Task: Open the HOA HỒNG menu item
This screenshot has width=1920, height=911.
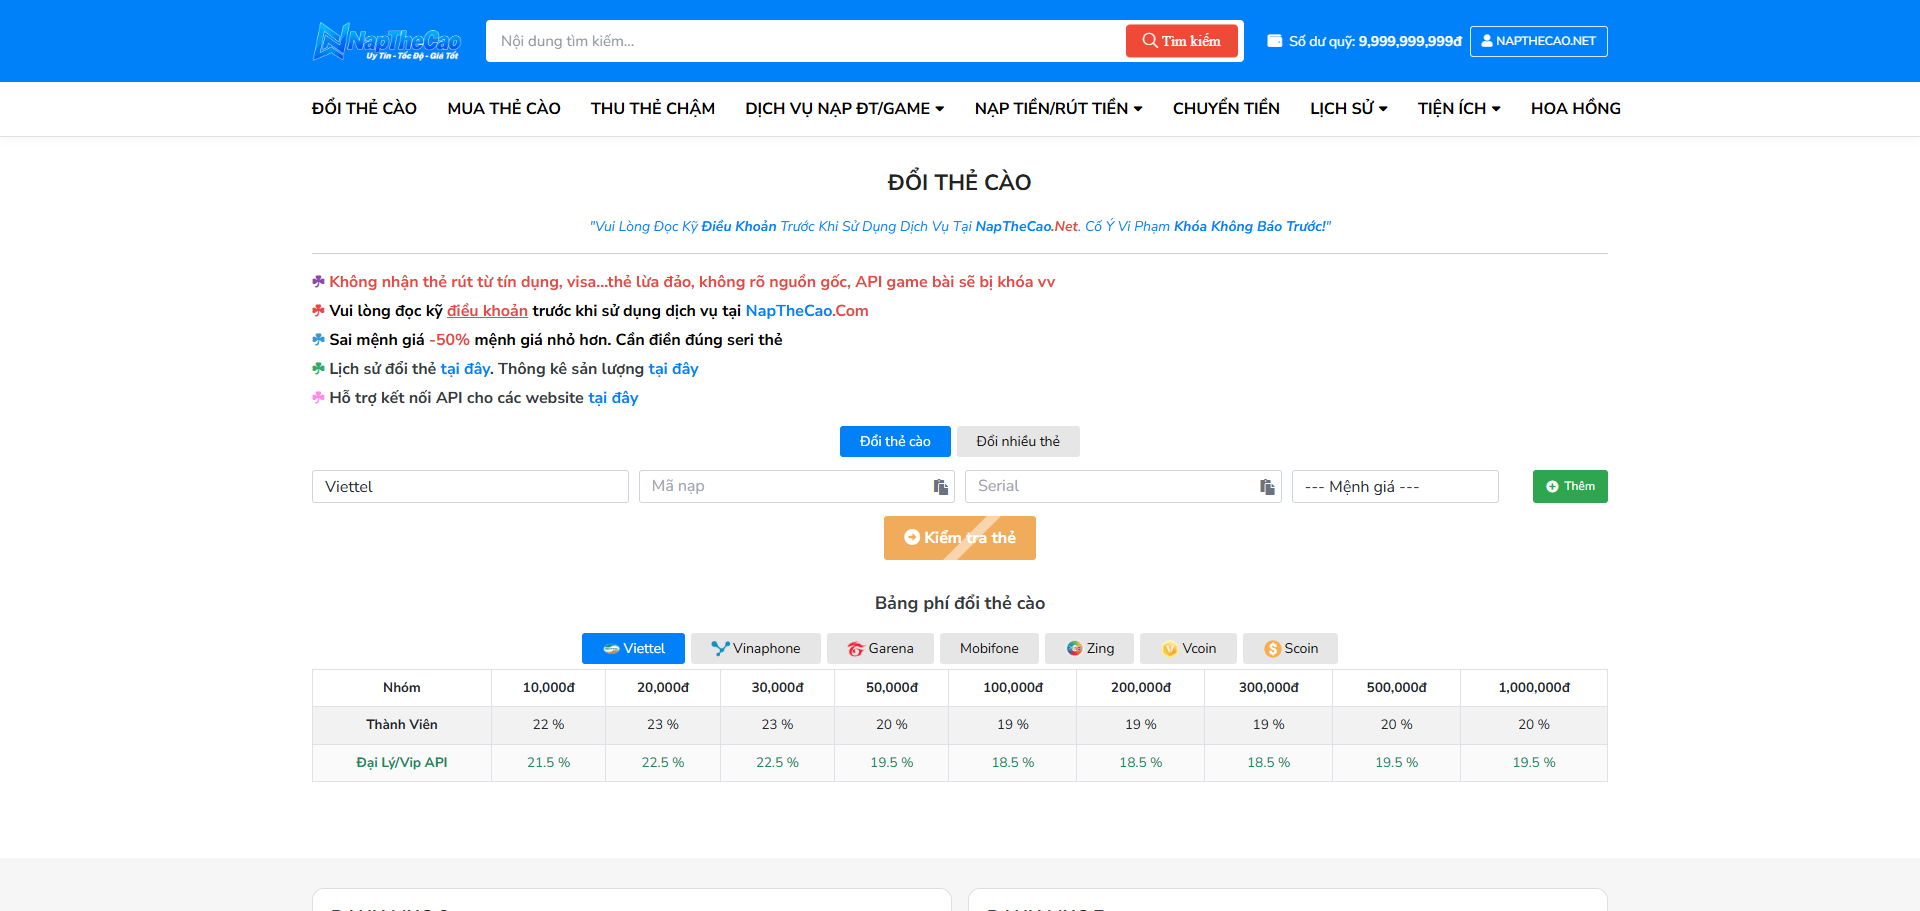Action: [1576, 108]
